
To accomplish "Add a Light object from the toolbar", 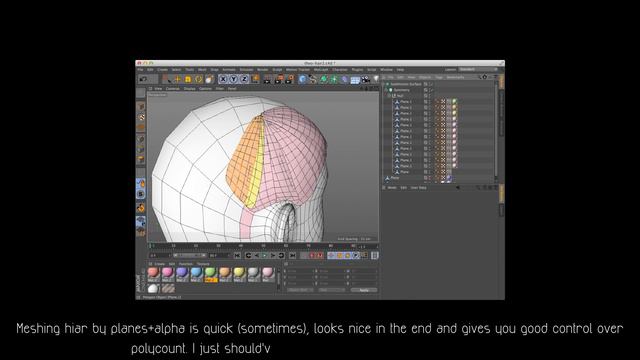I will click(376, 79).
